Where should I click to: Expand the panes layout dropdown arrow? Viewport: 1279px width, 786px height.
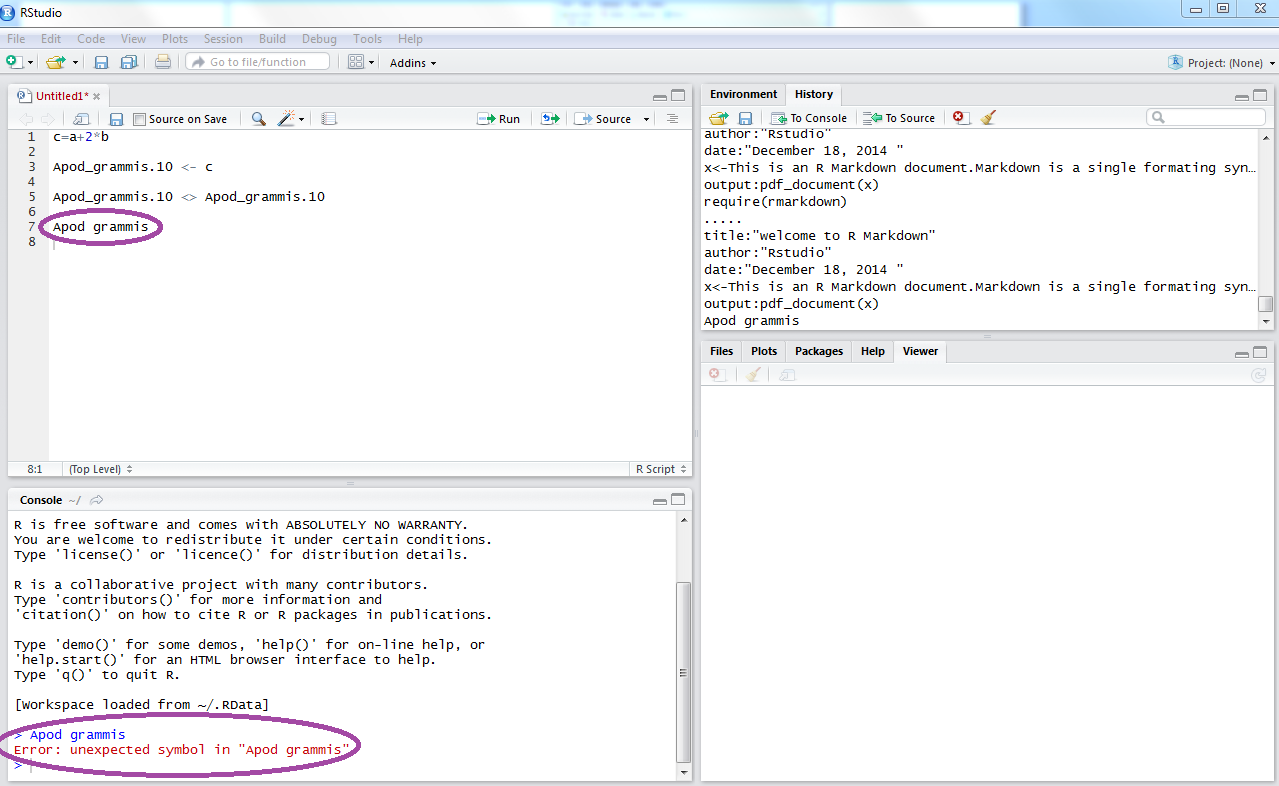coord(372,63)
